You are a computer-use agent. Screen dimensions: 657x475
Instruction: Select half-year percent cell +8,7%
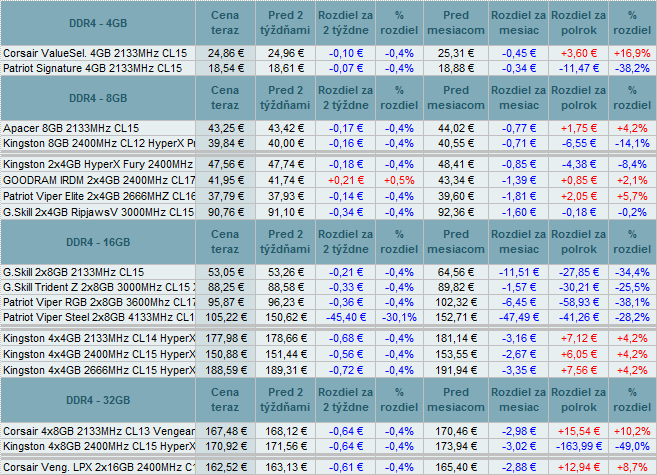pyautogui.click(x=632, y=467)
